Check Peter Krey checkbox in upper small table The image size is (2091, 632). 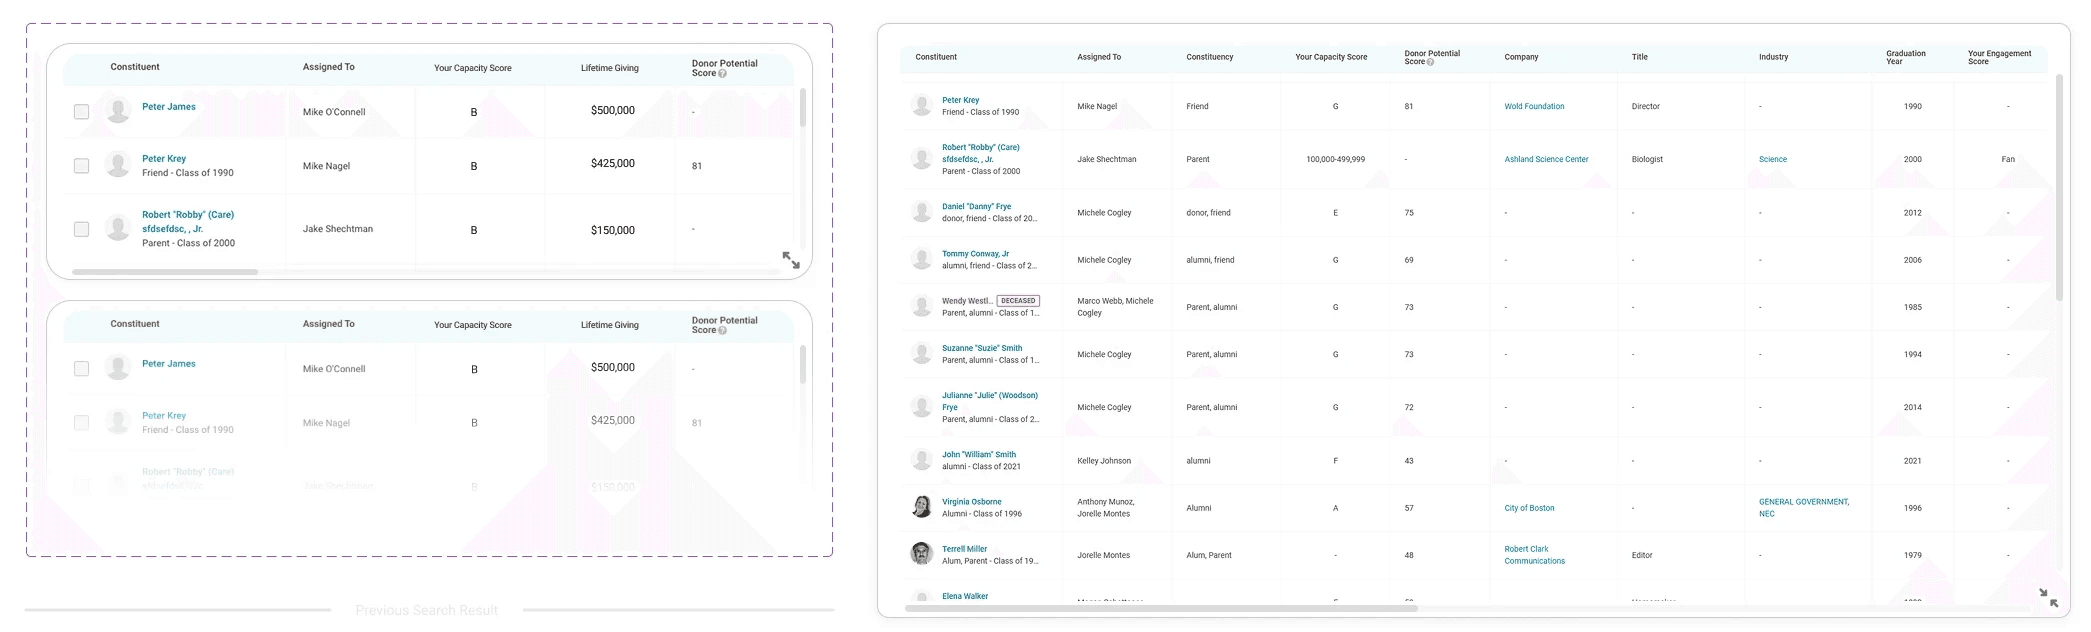tap(81, 166)
